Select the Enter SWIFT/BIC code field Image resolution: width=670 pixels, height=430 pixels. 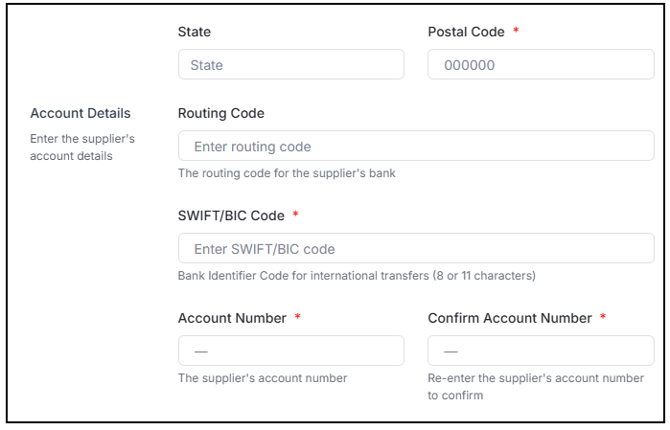point(415,248)
